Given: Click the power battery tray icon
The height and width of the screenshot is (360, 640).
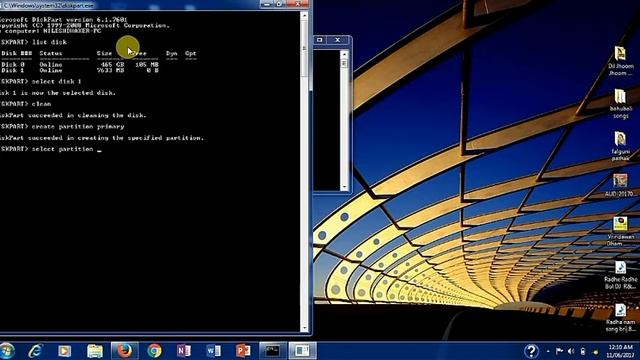Looking at the screenshot, I should (583, 351).
